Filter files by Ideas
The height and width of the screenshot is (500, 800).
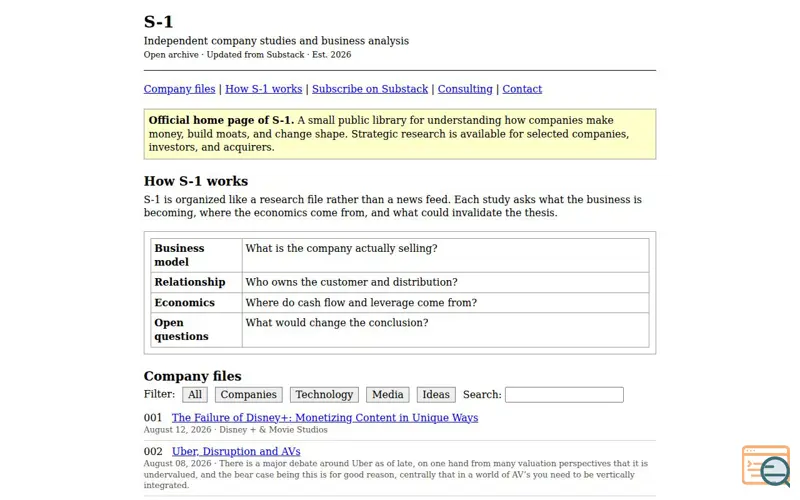tap(436, 394)
